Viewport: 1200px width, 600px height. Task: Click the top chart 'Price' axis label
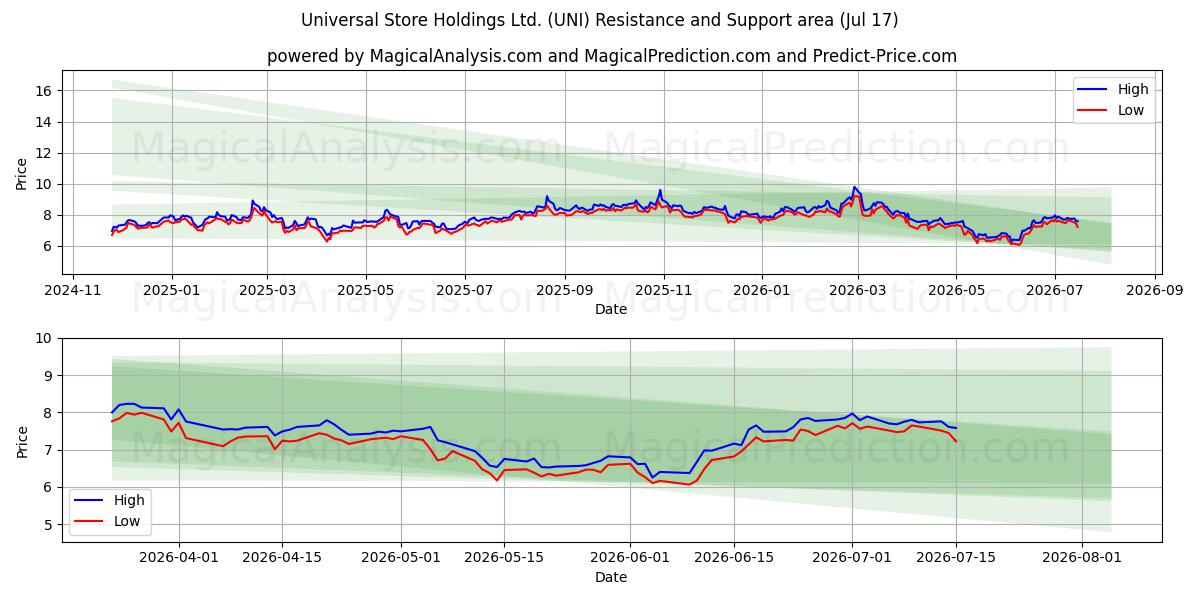click(22, 172)
